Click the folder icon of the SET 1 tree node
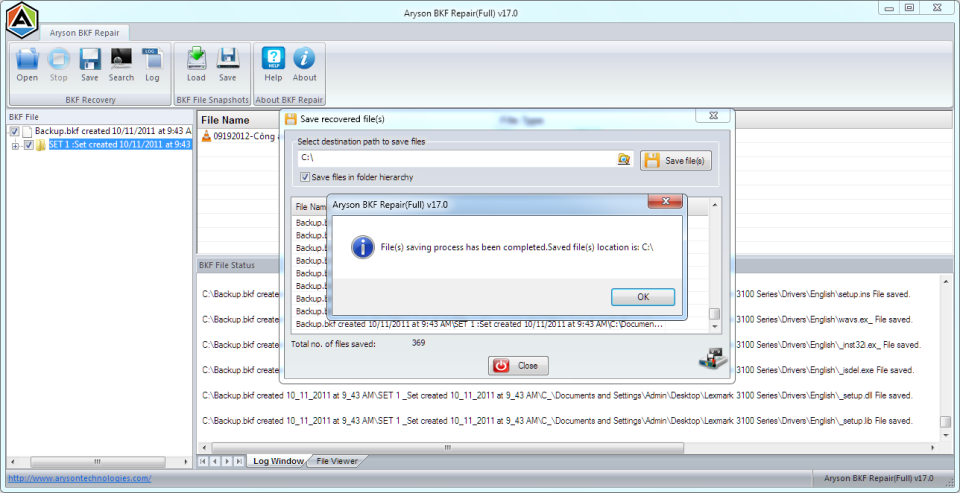 [40, 145]
